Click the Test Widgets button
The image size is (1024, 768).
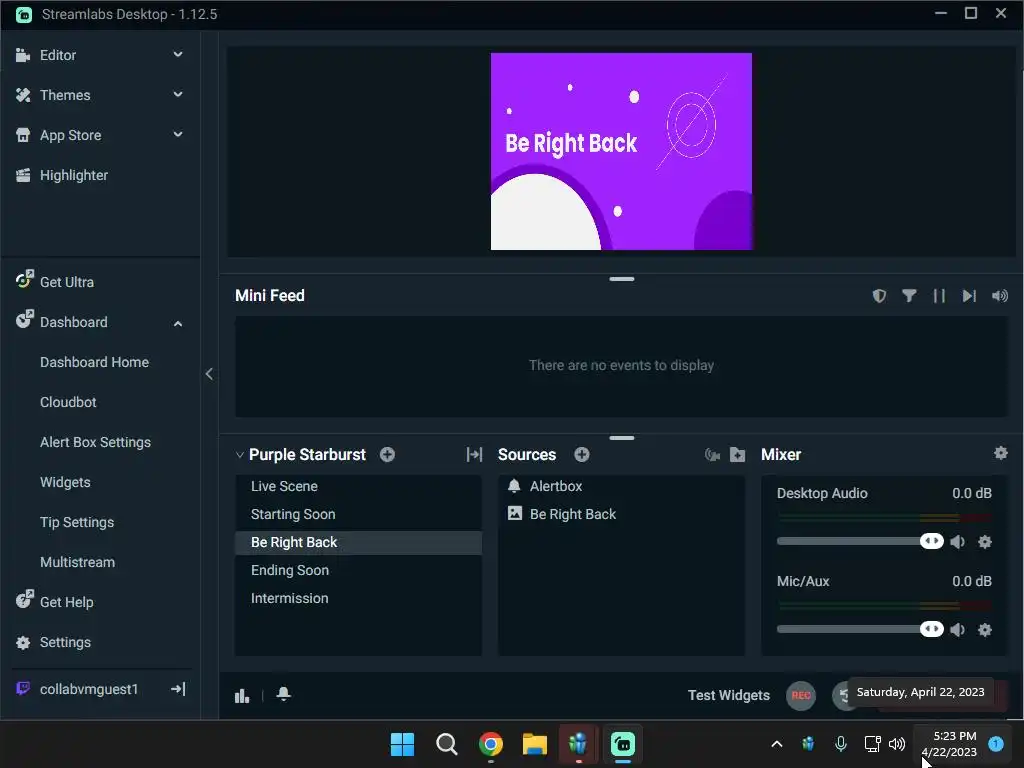(729, 696)
